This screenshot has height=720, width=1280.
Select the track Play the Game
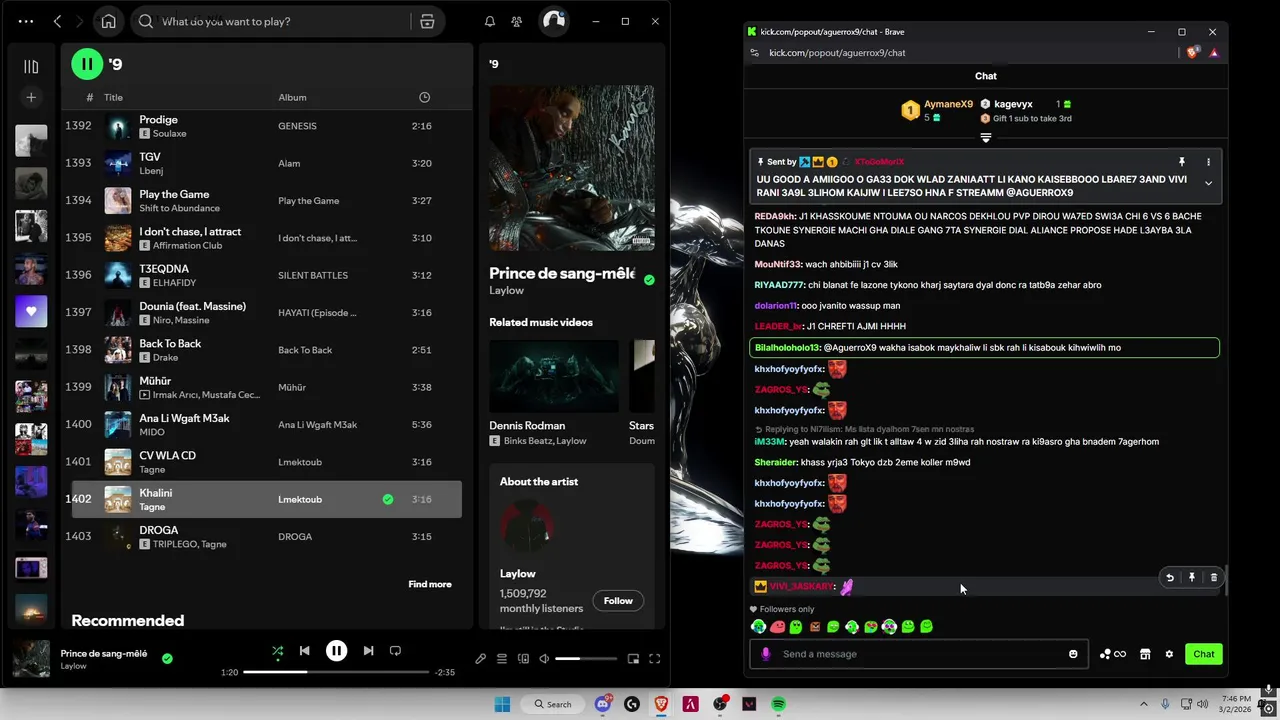[266, 200]
